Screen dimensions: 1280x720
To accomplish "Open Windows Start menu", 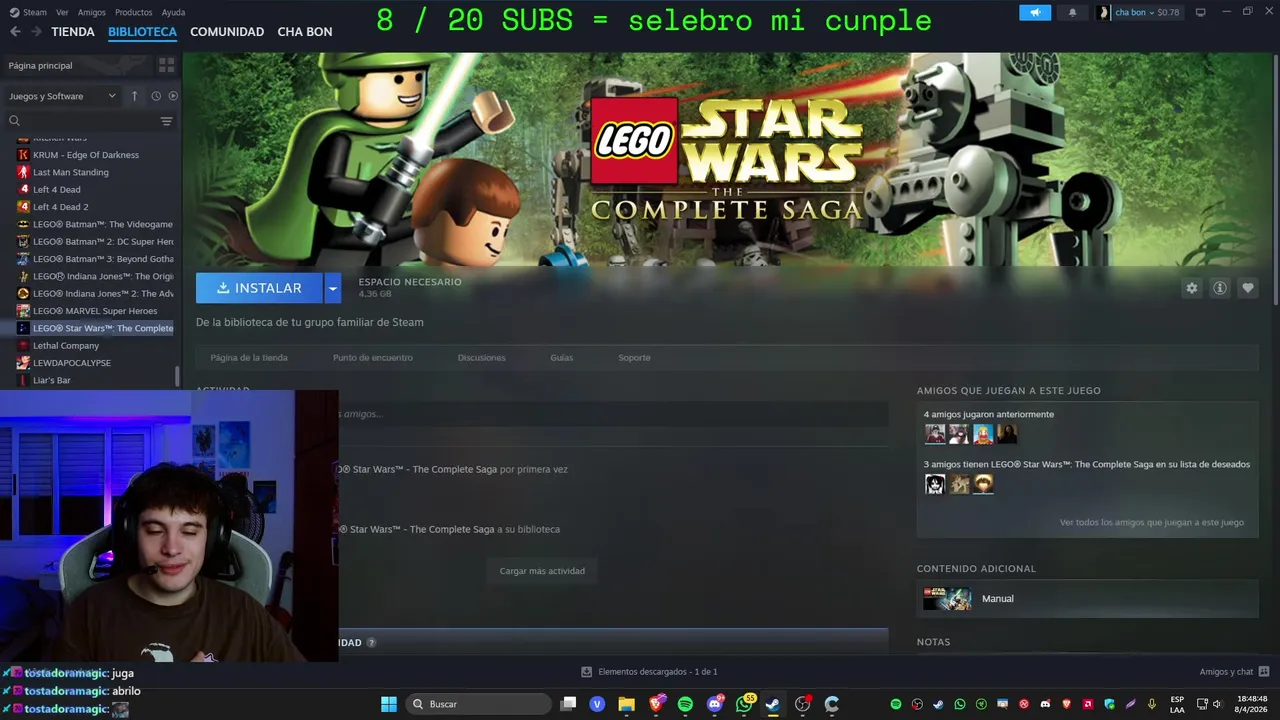I will [x=388, y=704].
